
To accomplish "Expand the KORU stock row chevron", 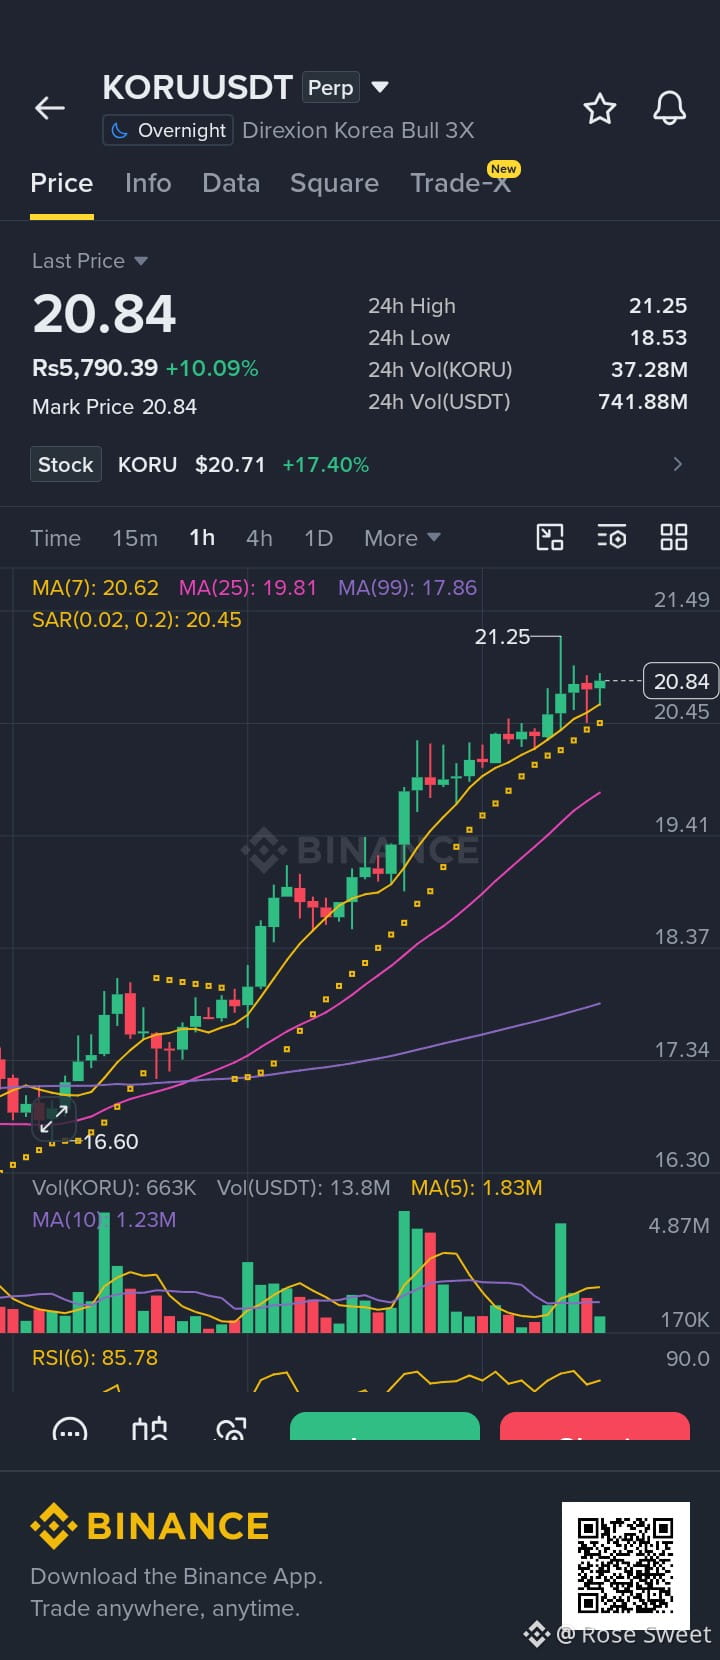I will [x=678, y=464].
